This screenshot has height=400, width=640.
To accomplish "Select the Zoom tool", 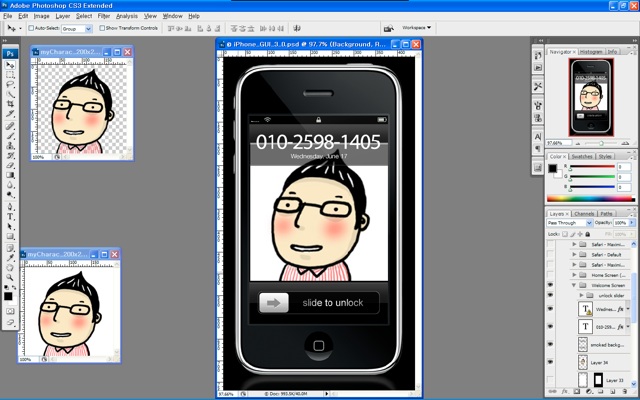I will tap(10, 278).
